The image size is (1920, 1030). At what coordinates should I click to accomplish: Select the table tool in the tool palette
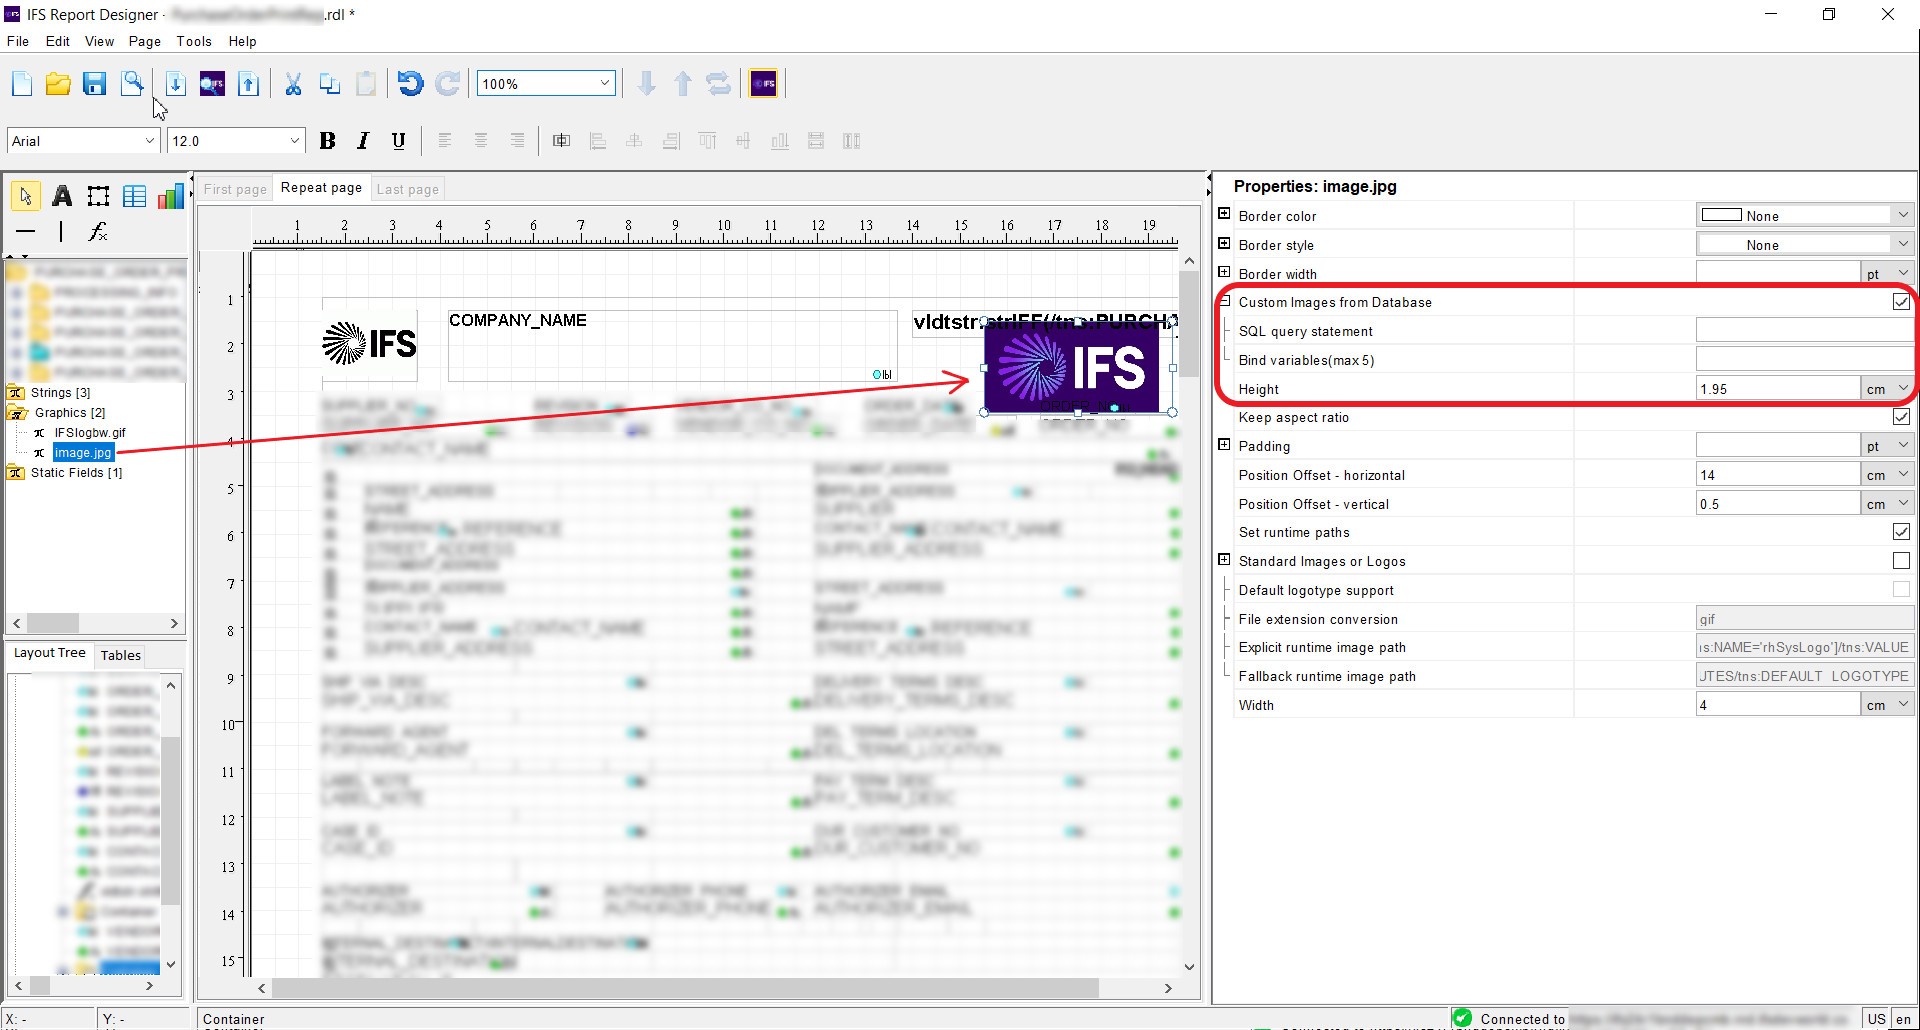pos(133,196)
